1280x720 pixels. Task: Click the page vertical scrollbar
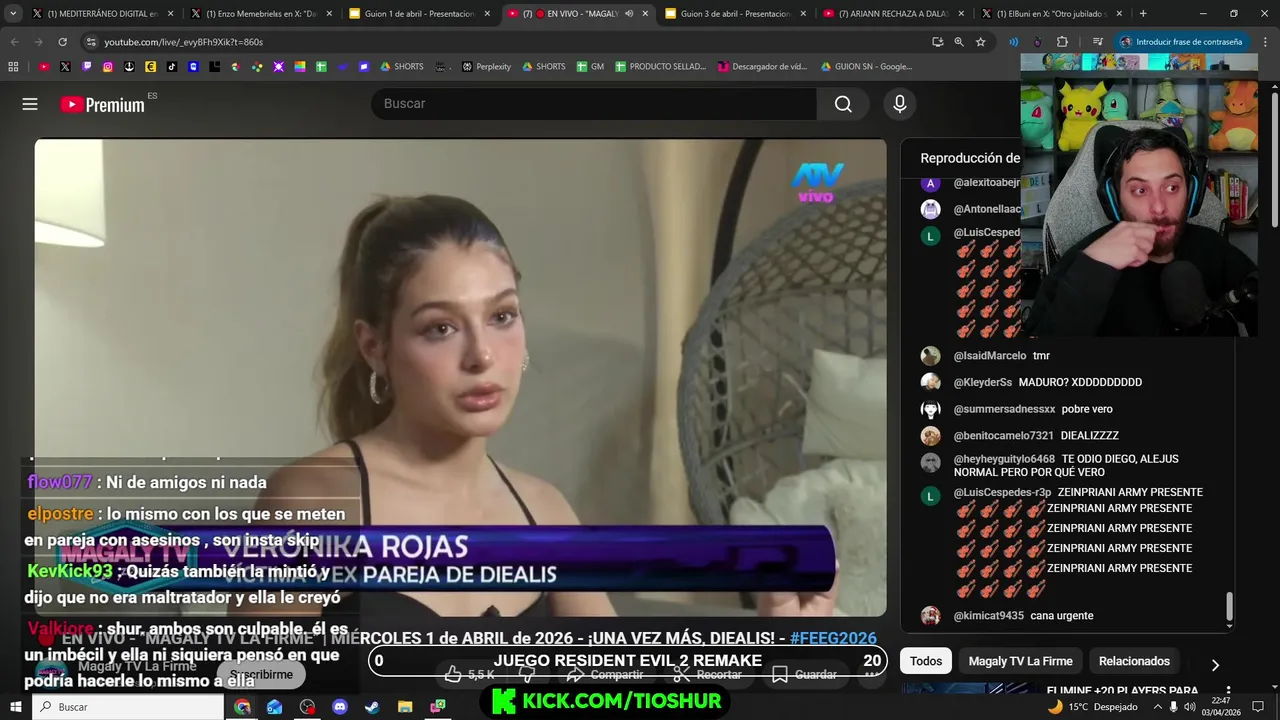[1274, 160]
